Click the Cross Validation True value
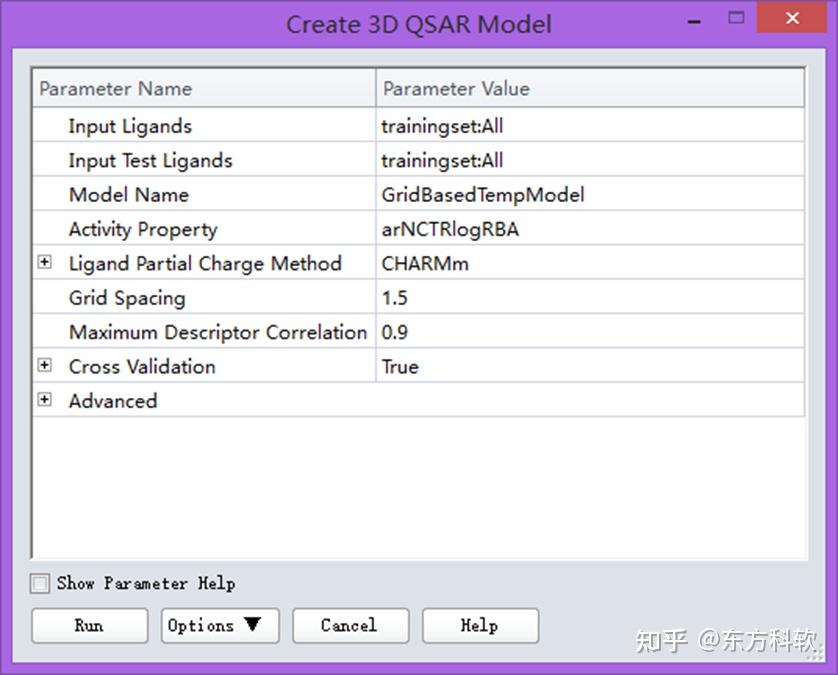This screenshot has height=675, width=838. pyautogui.click(x=590, y=366)
